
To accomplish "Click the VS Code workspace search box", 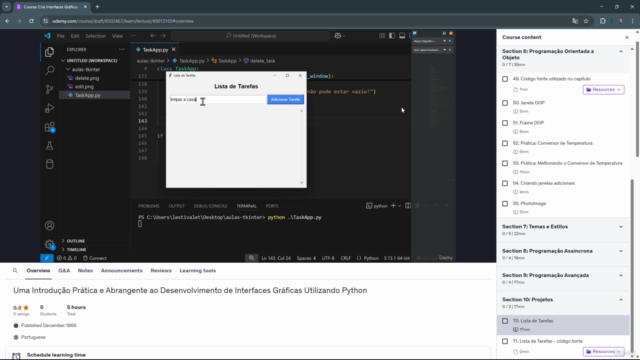I will tap(250, 36).
